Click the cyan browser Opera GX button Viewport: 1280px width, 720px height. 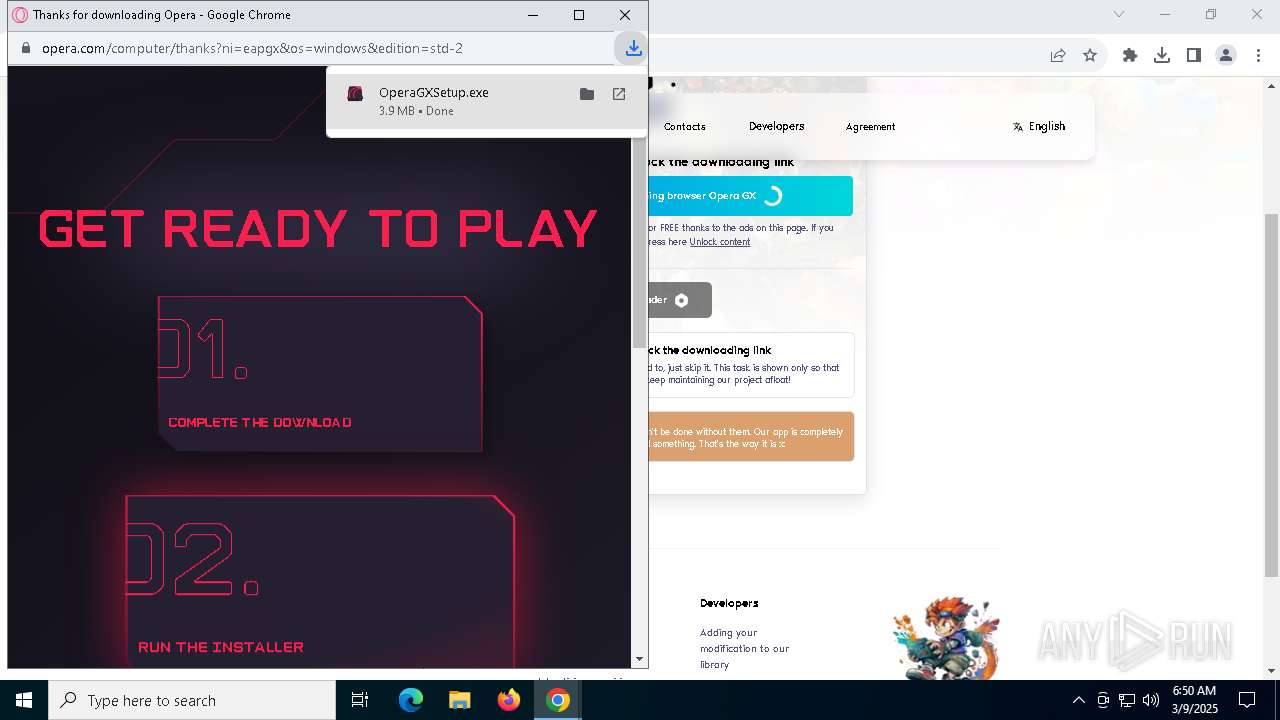click(751, 196)
